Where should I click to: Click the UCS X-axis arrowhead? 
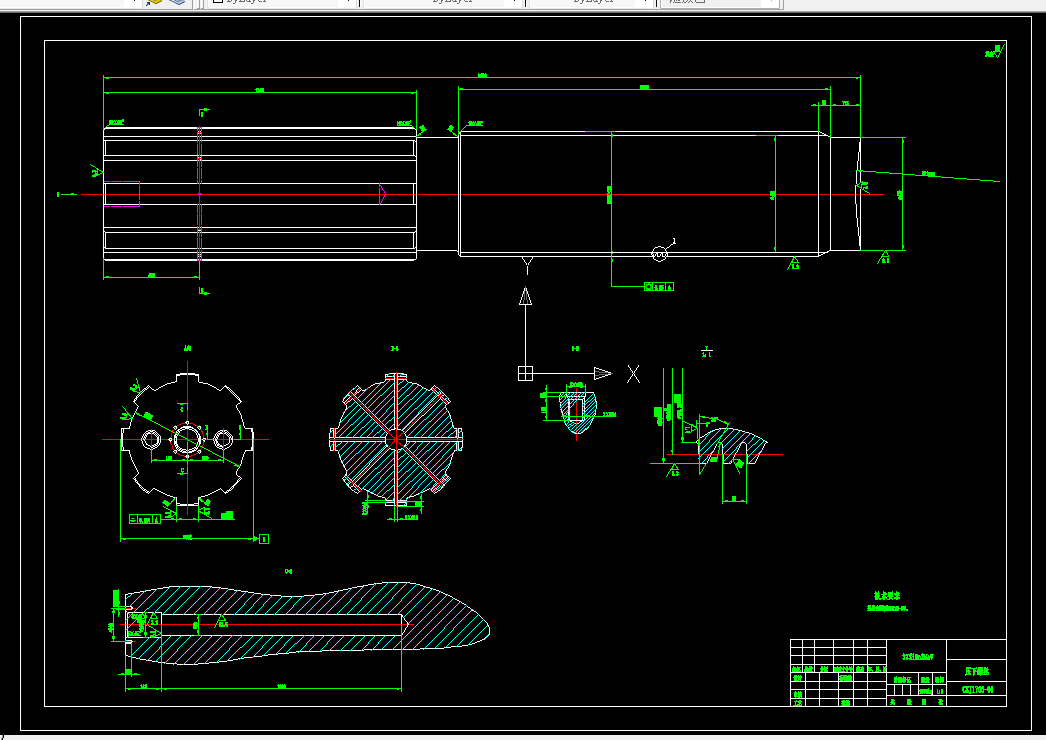pyautogui.click(x=603, y=374)
